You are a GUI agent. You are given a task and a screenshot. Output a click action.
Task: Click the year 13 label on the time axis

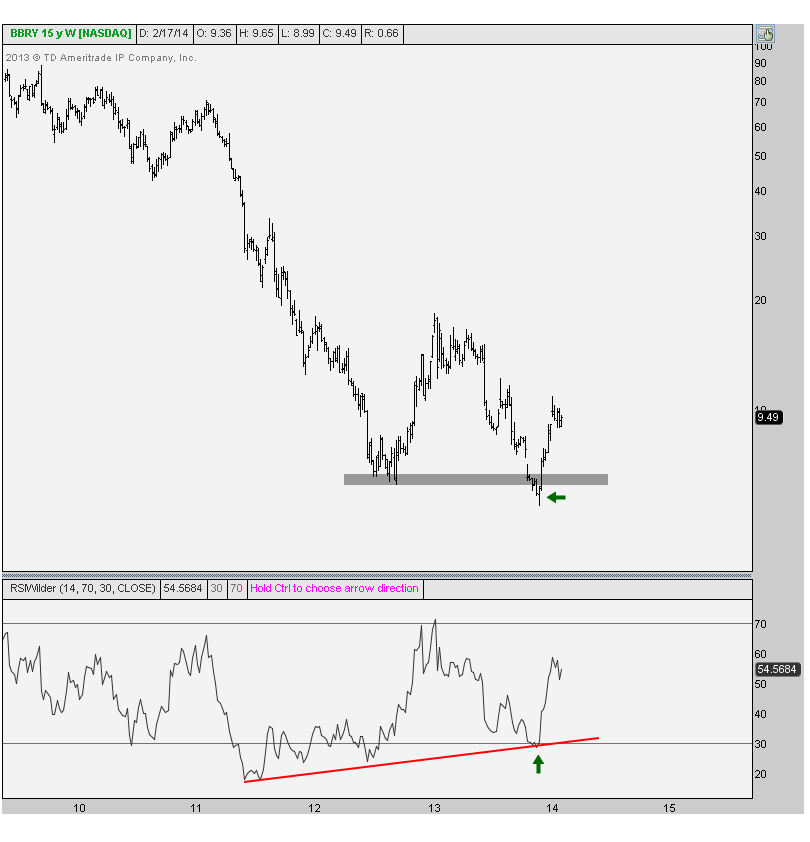[x=434, y=808]
